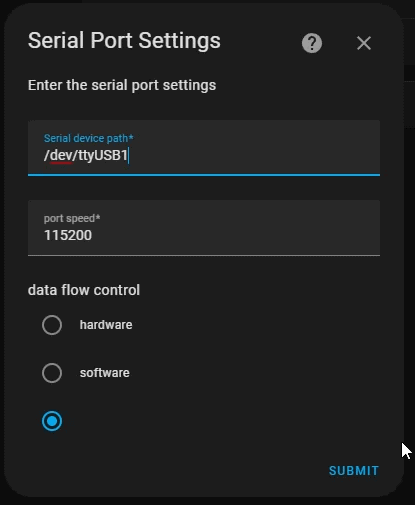The image size is (415, 505).
Task: Click the gray underline below port speed
Action: coord(204,255)
